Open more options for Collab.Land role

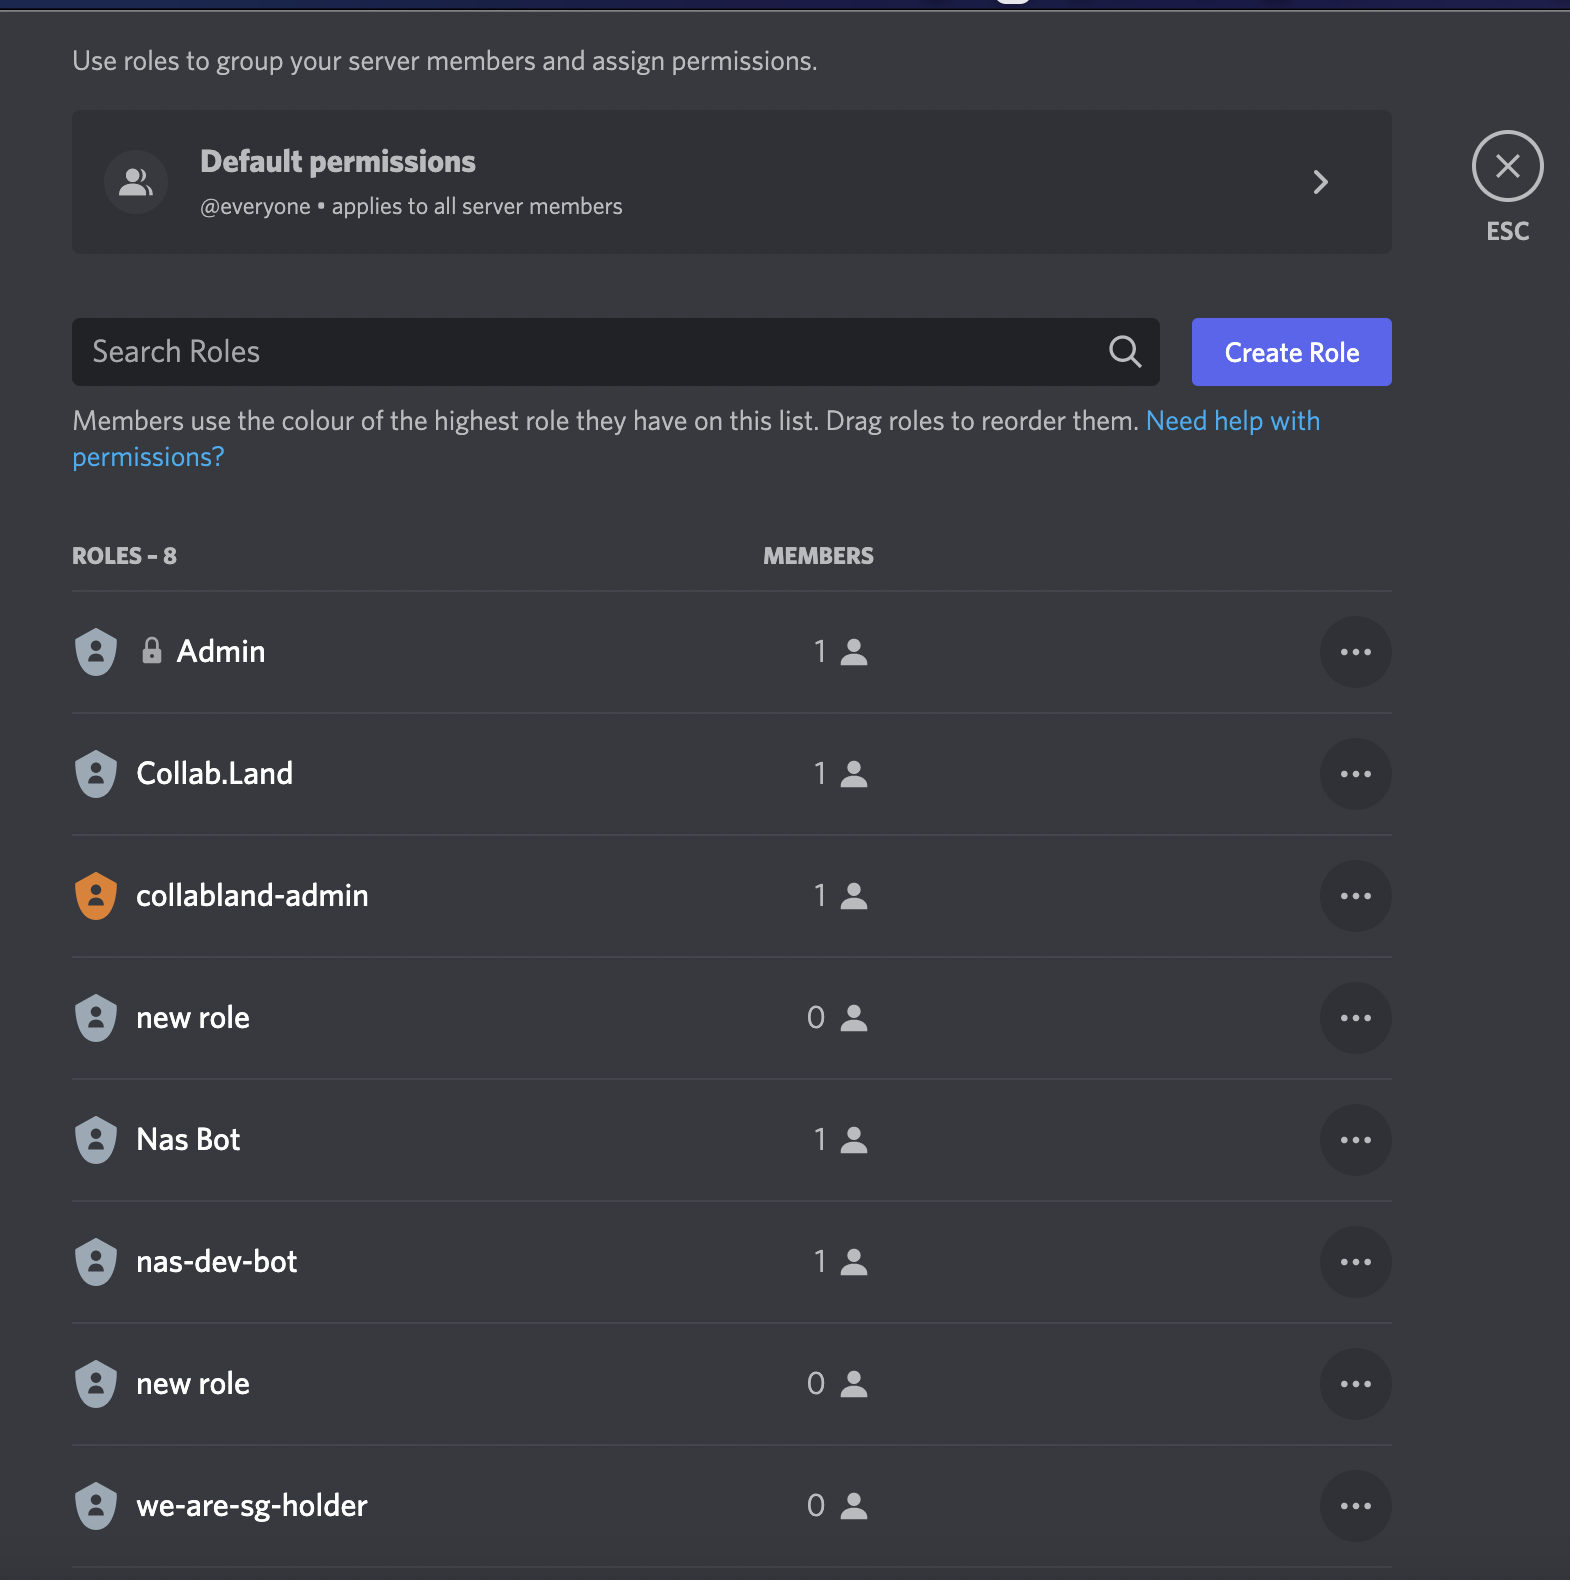[1355, 774]
